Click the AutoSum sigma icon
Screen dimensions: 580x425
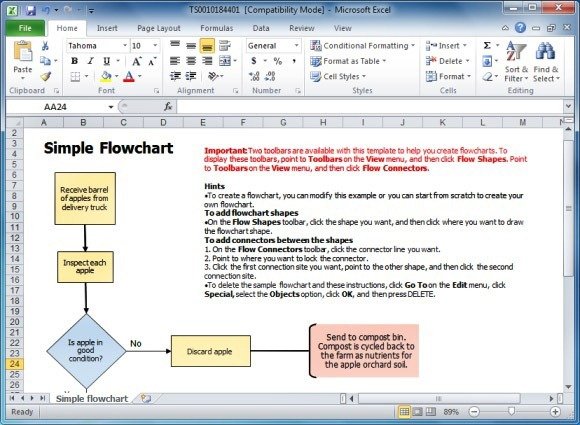487,45
